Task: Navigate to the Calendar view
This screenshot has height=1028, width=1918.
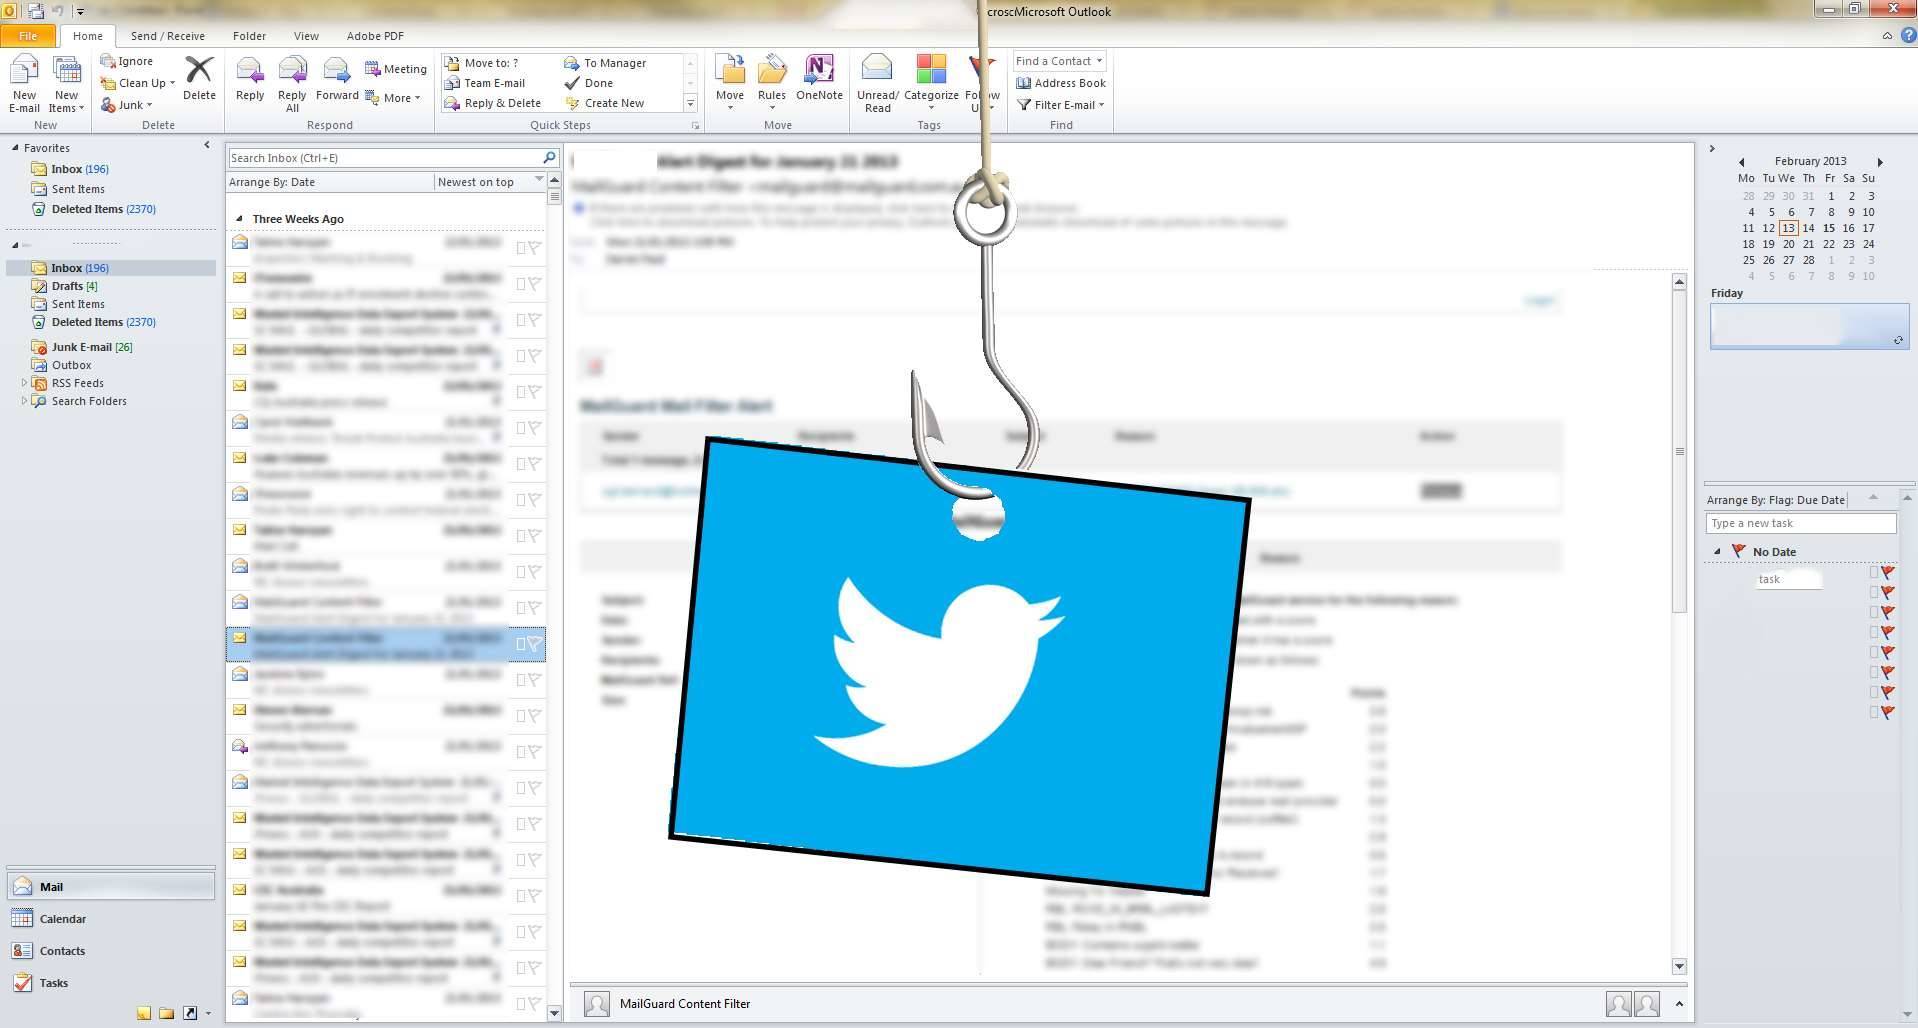Action: click(62, 918)
